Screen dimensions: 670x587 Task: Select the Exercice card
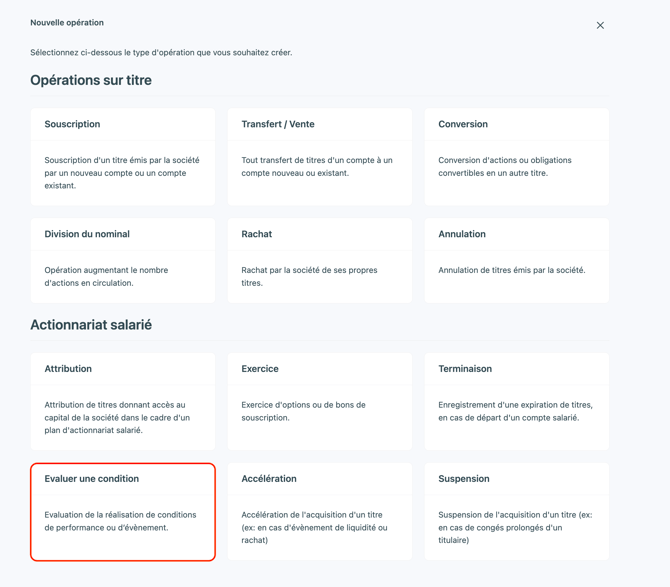coord(320,402)
